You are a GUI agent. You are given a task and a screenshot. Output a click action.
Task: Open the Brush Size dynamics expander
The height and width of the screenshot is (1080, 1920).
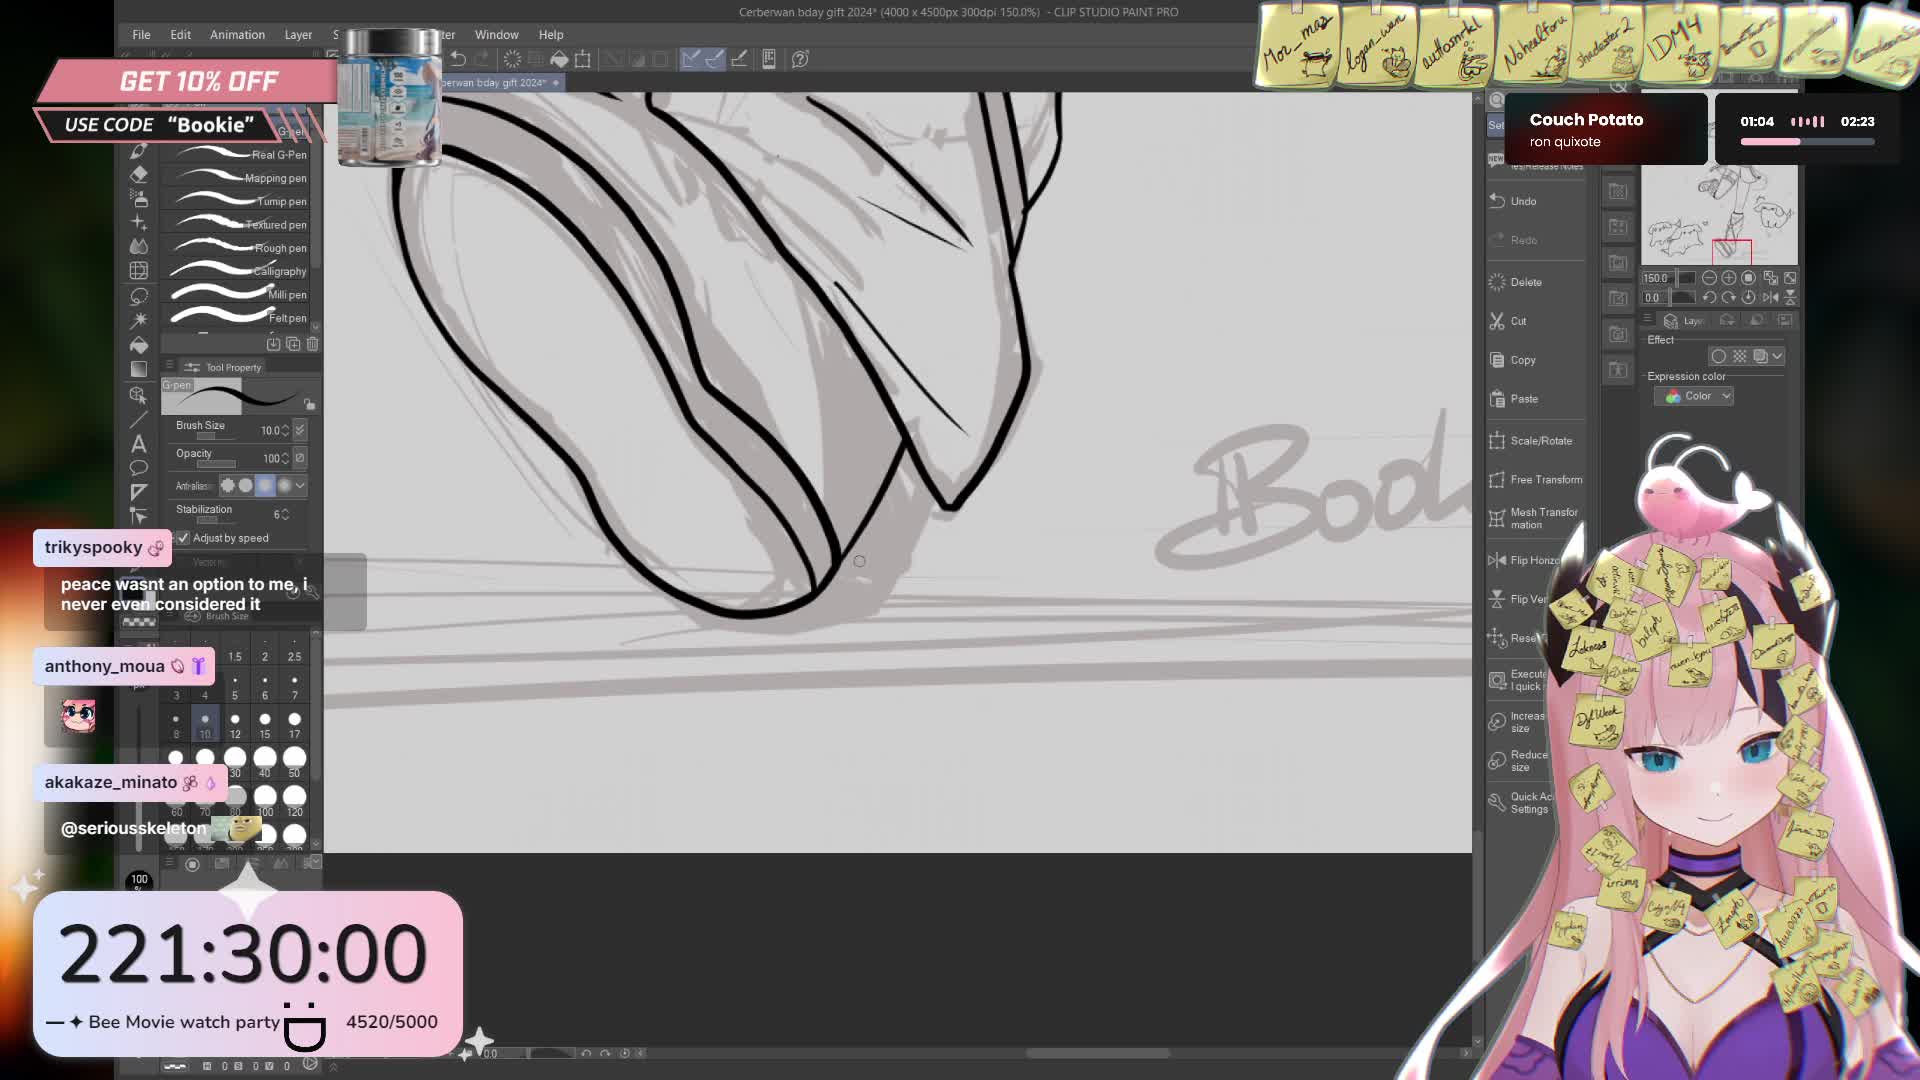300,429
